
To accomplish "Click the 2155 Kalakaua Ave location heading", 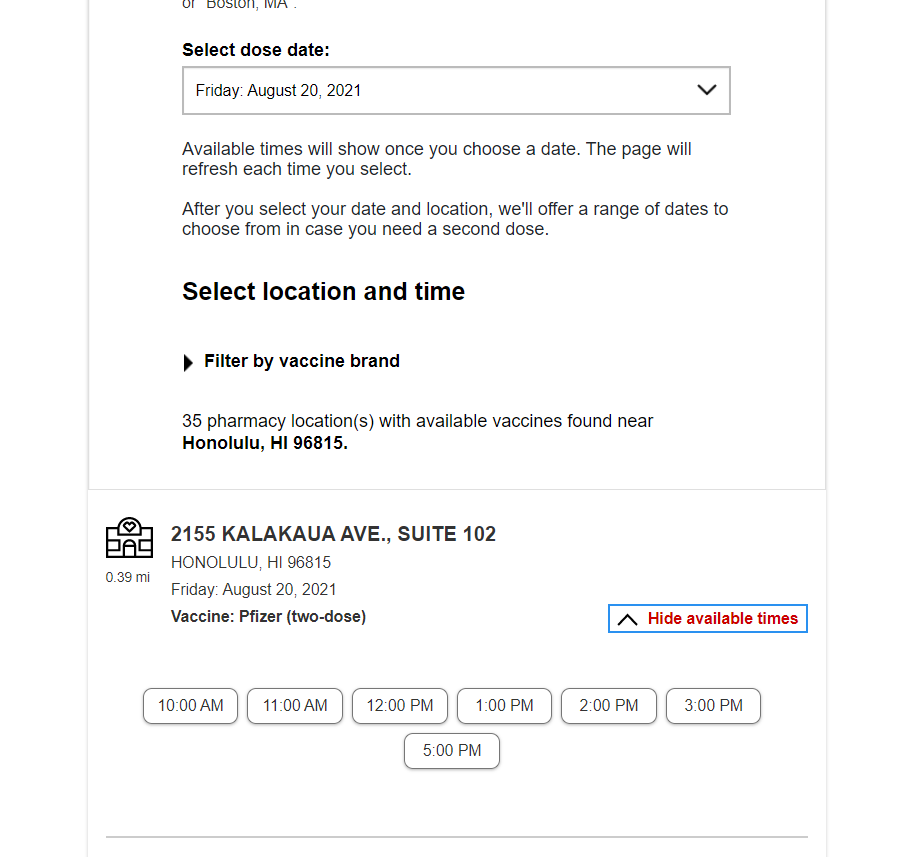I will point(333,534).
